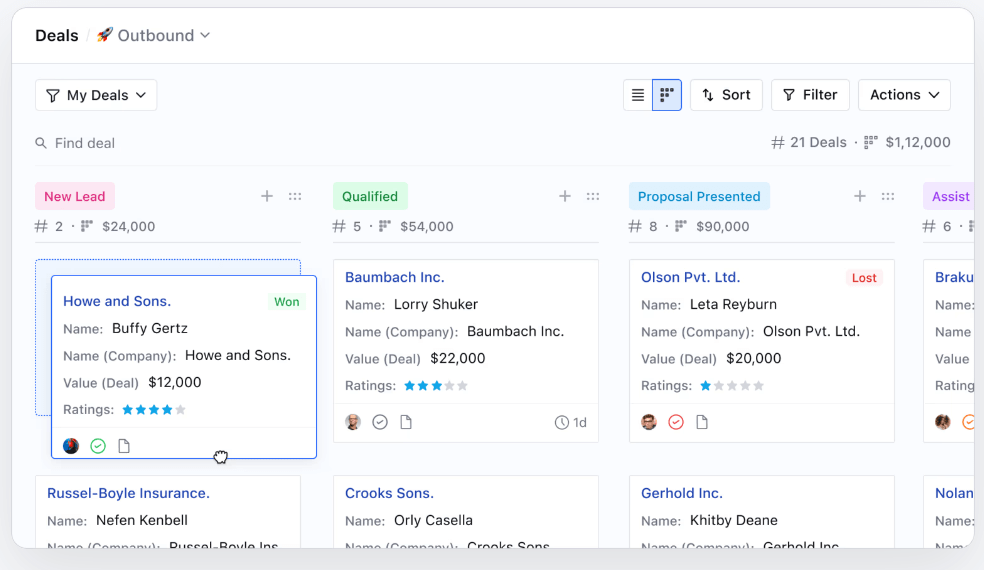Open the Filter panel

810,95
